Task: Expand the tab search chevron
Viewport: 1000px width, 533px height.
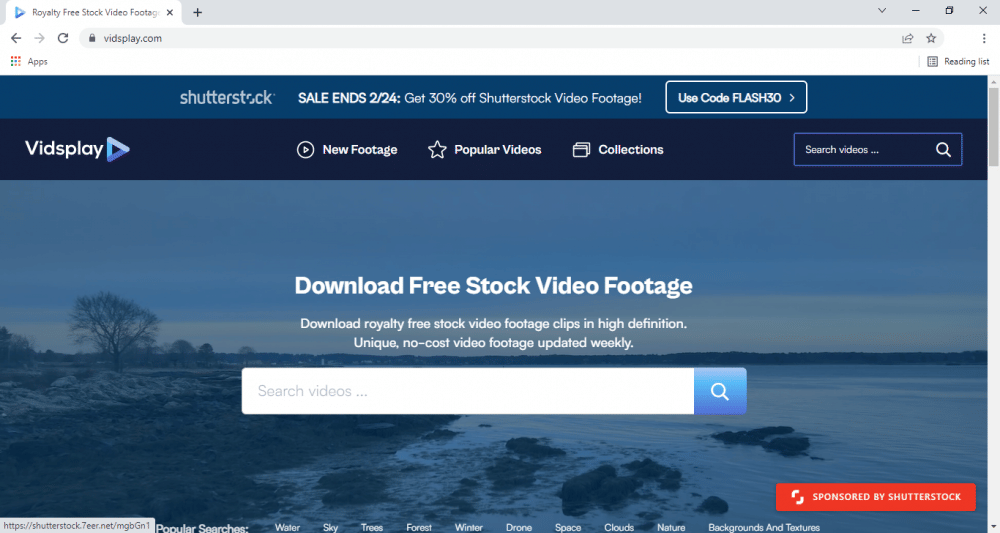Action: (882, 11)
